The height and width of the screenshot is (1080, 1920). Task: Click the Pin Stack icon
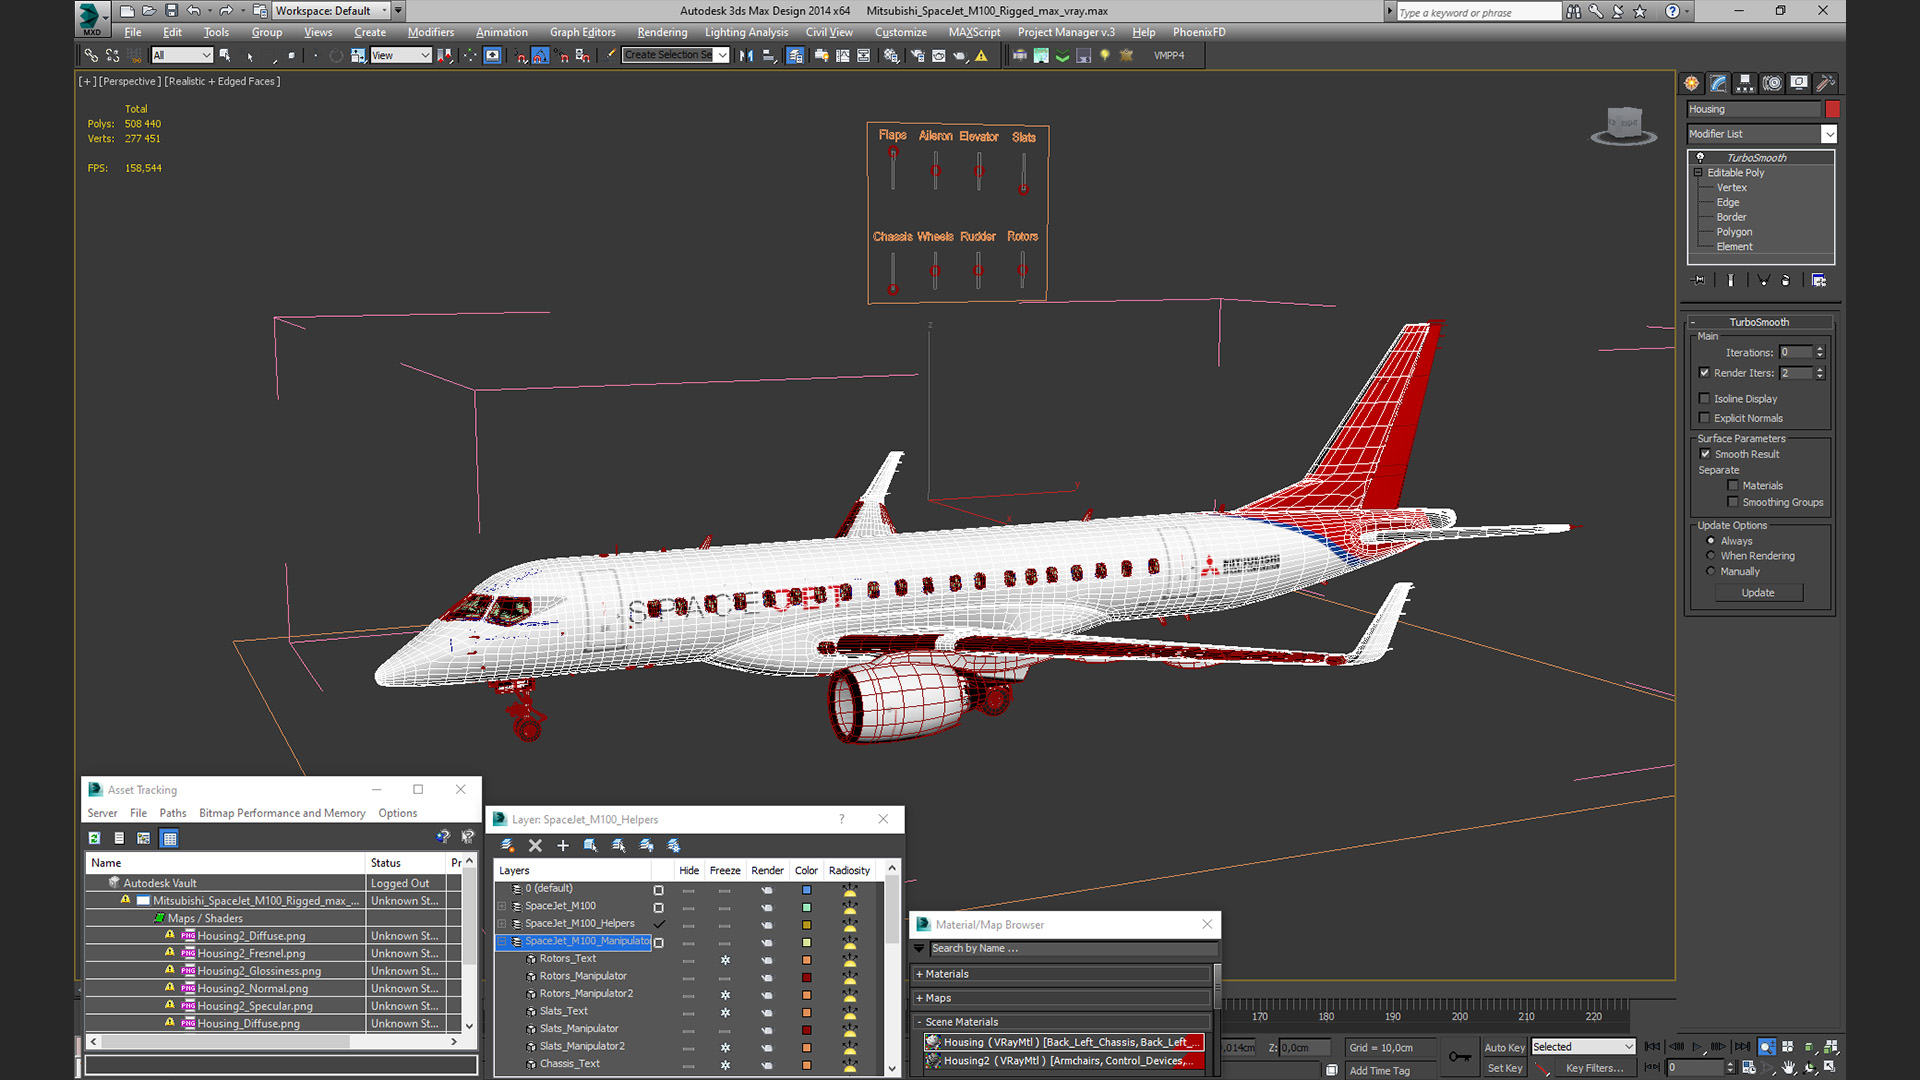coord(1698,280)
